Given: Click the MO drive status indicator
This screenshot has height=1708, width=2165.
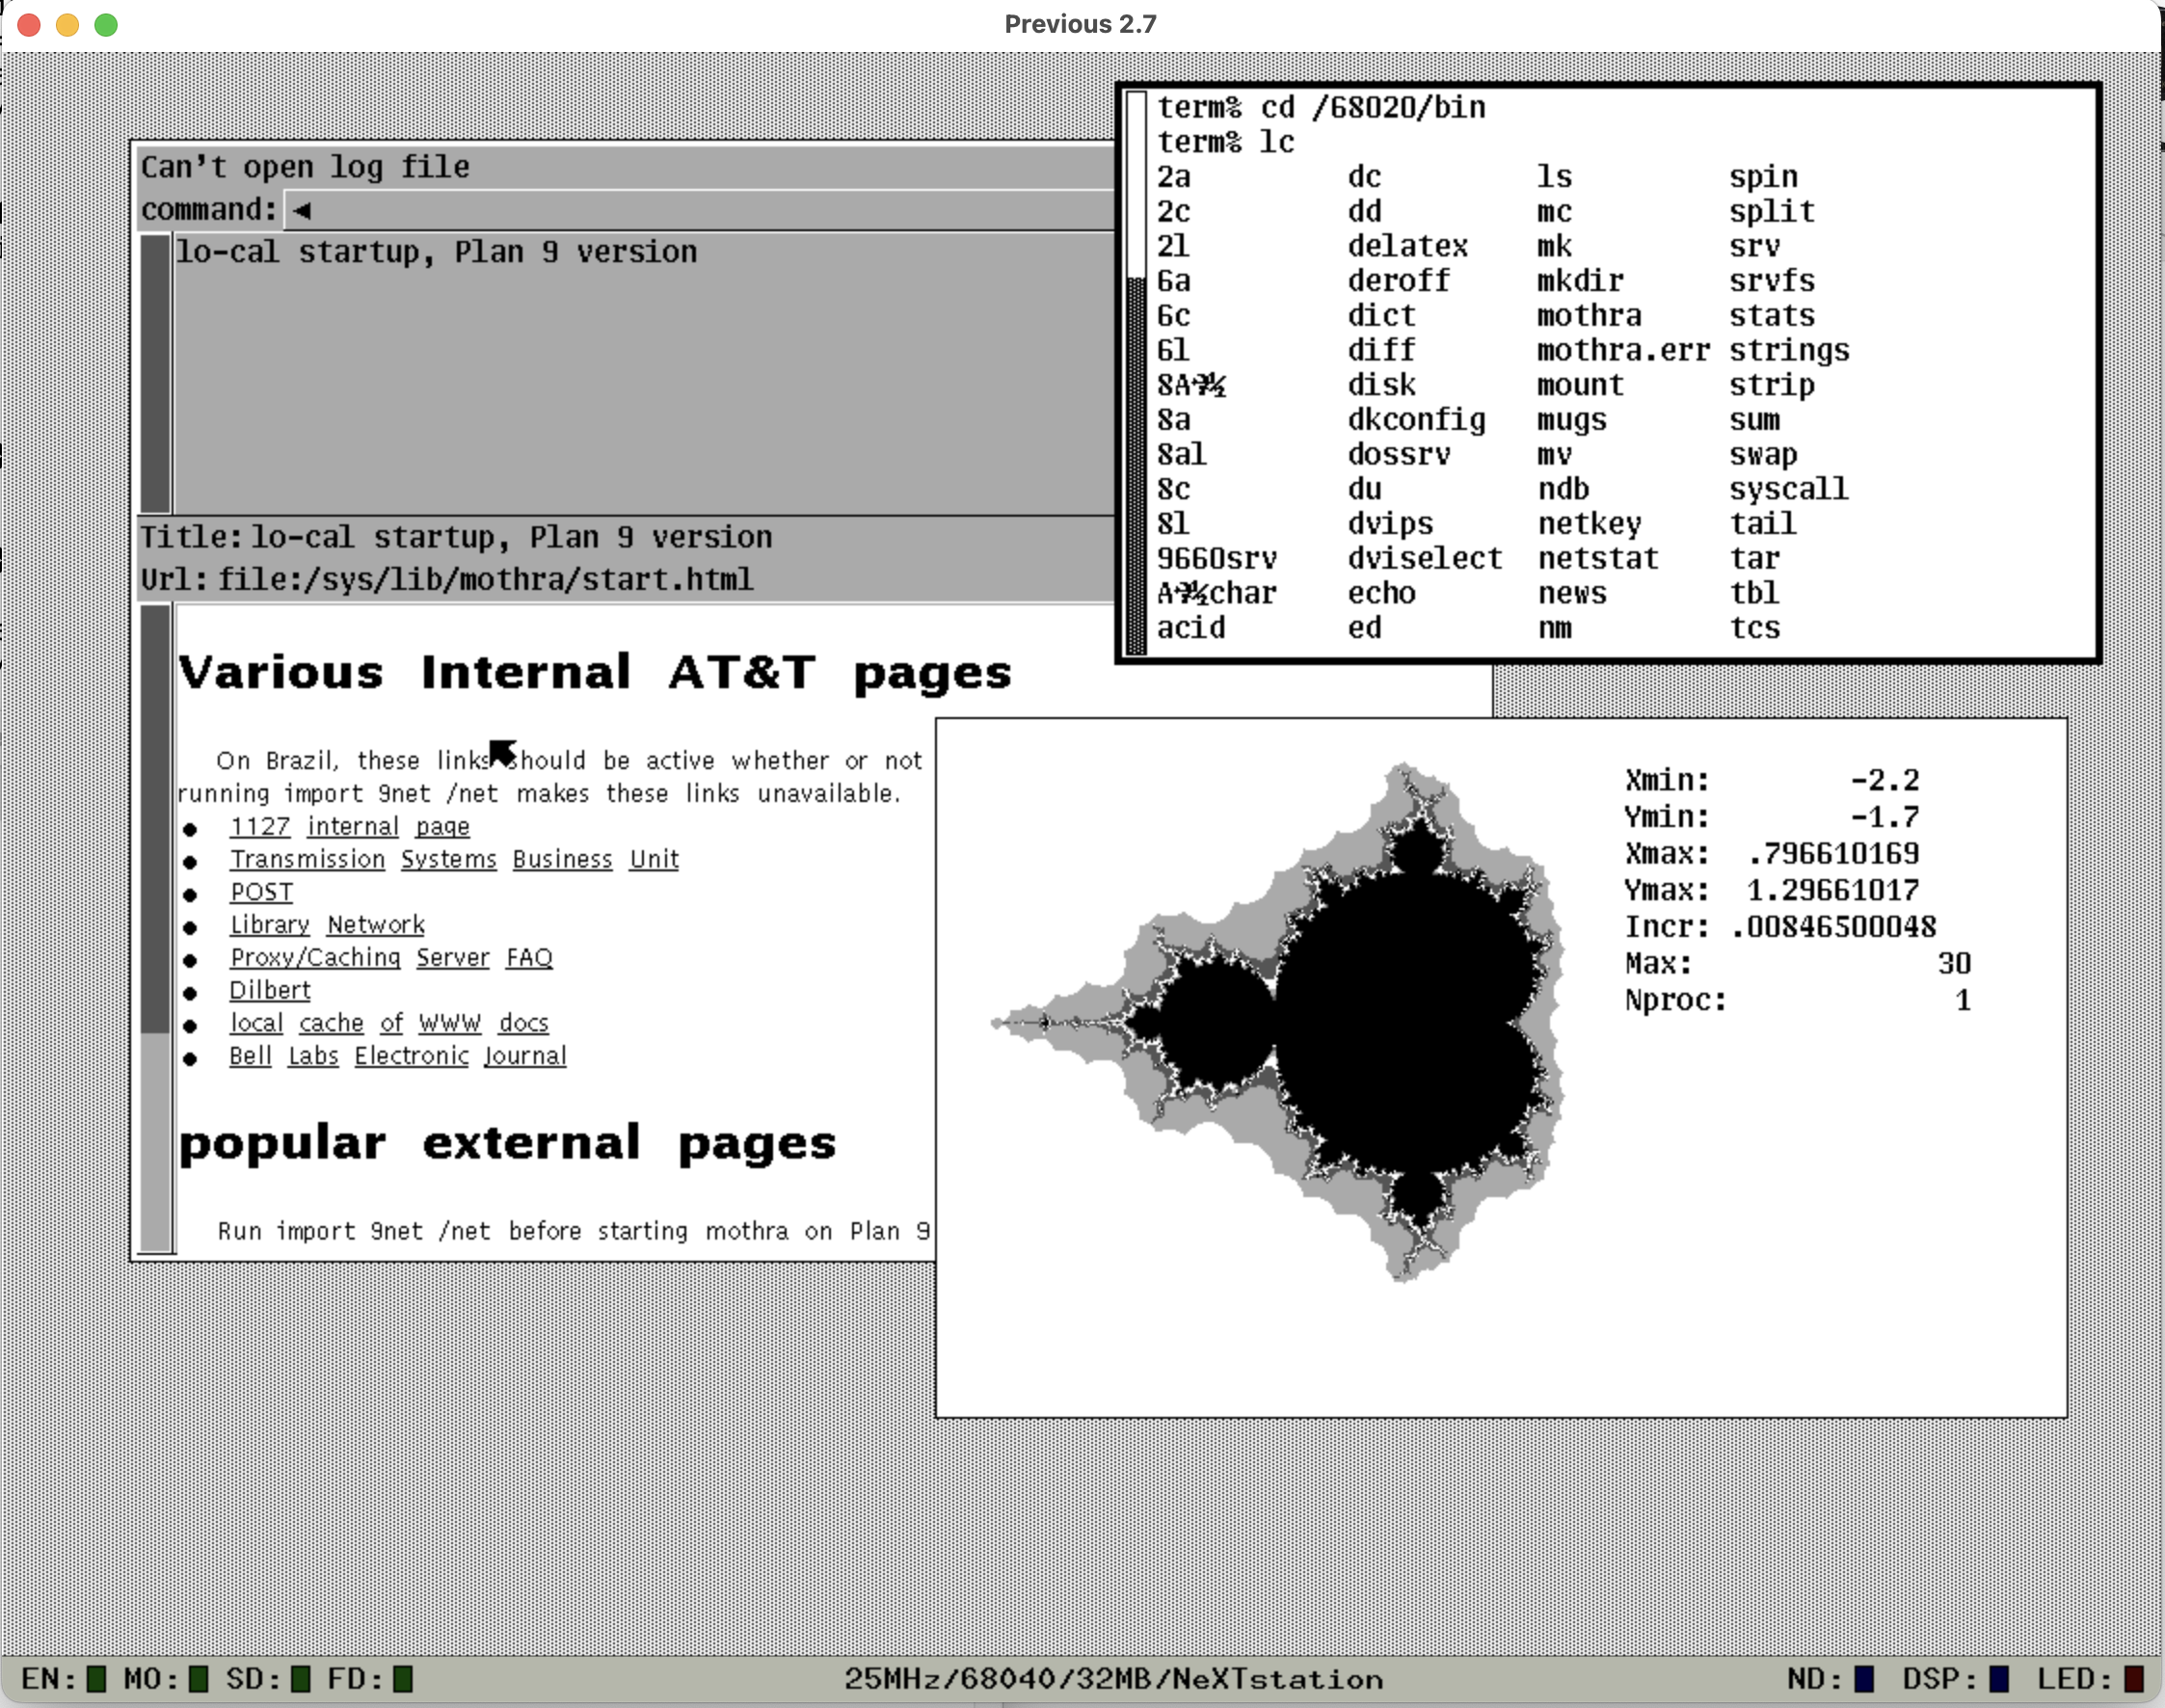Looking at the screenshot, I should click(x=198, y=1679).
